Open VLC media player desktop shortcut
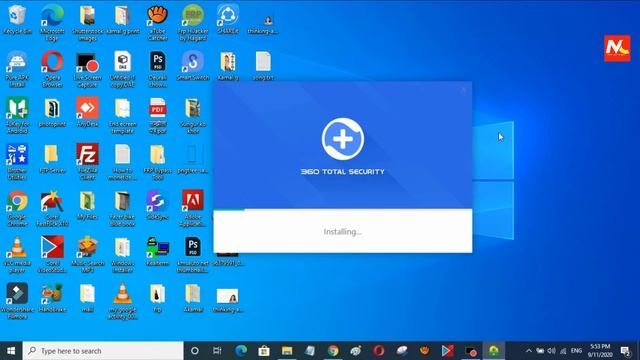This screenshot has height=360, width=640. tap(17, 255)
